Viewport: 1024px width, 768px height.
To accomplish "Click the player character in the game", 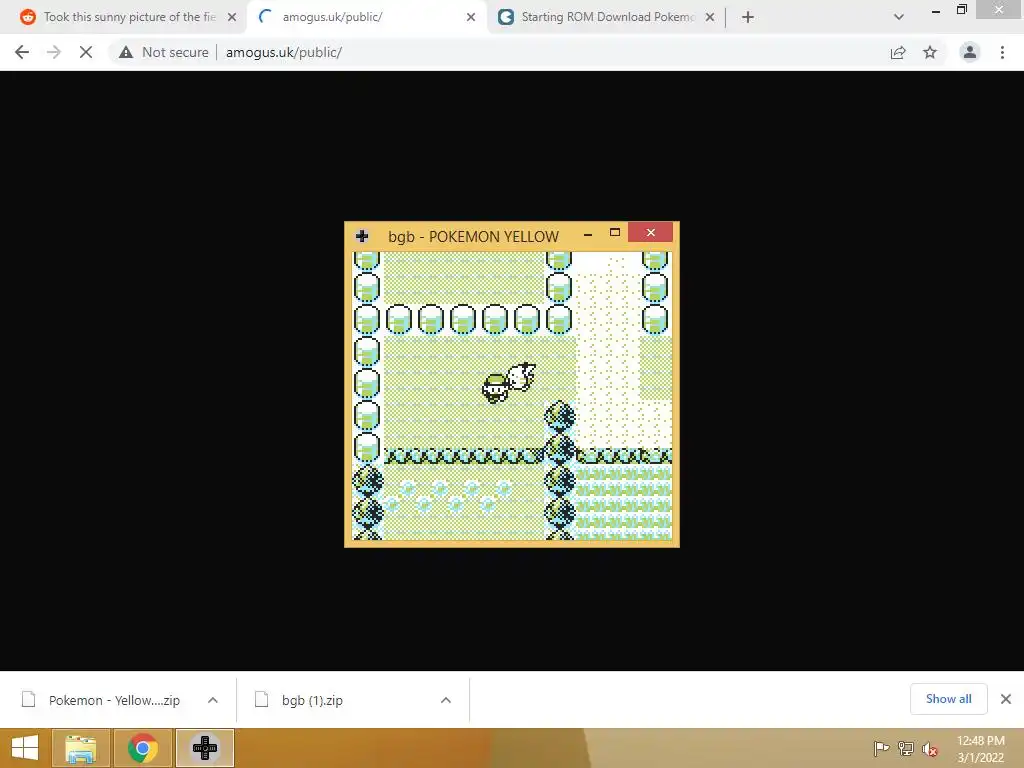I will coord(496,389).
